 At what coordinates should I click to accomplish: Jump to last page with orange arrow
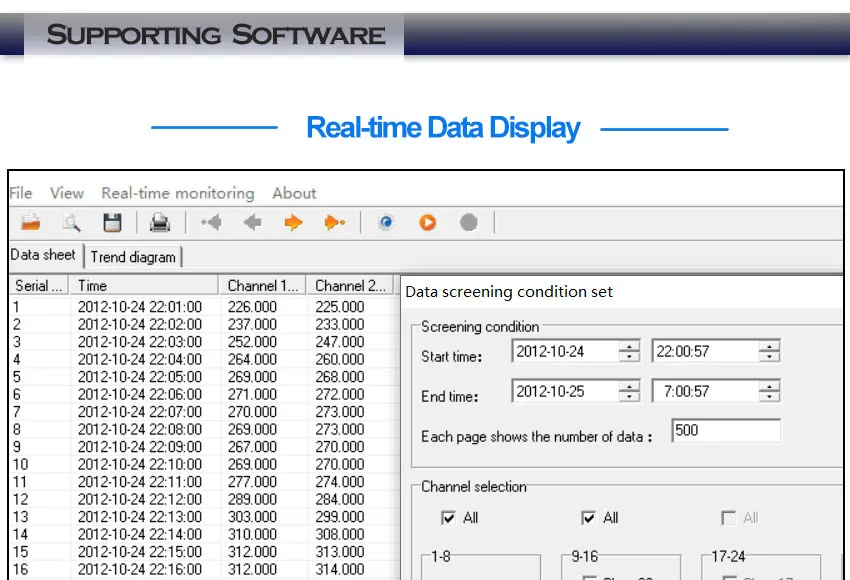click(x=335, y=223)
